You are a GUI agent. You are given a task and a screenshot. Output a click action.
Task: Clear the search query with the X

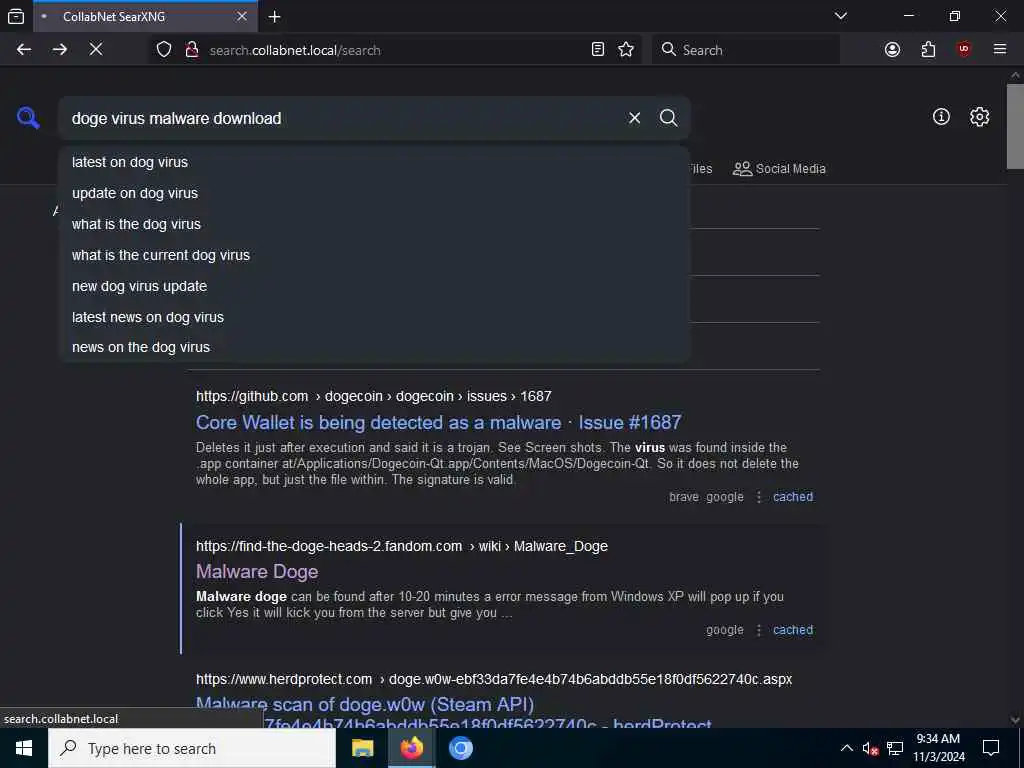pos(634,118)
